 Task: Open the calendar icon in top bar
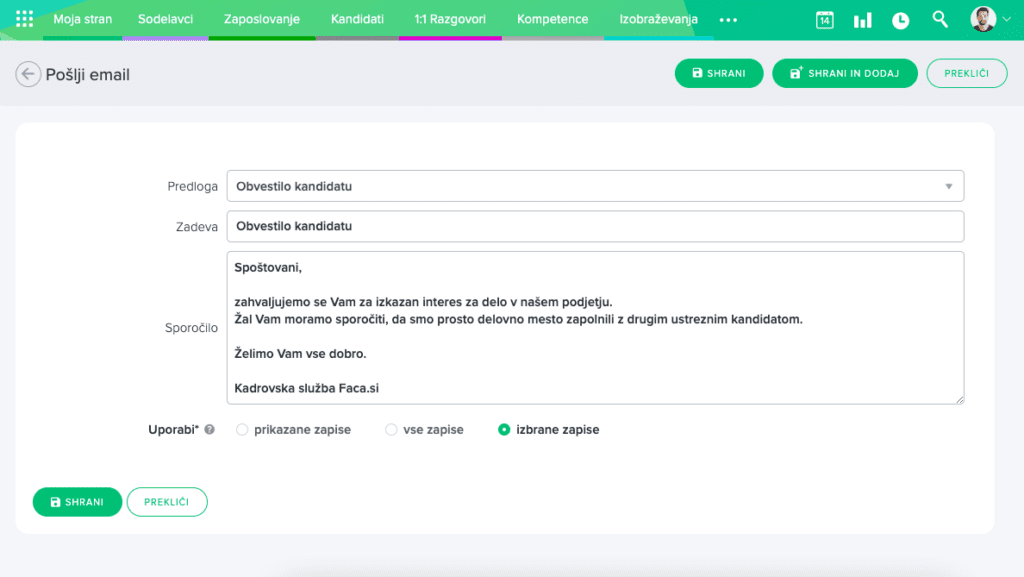click(x=824, y=20)
